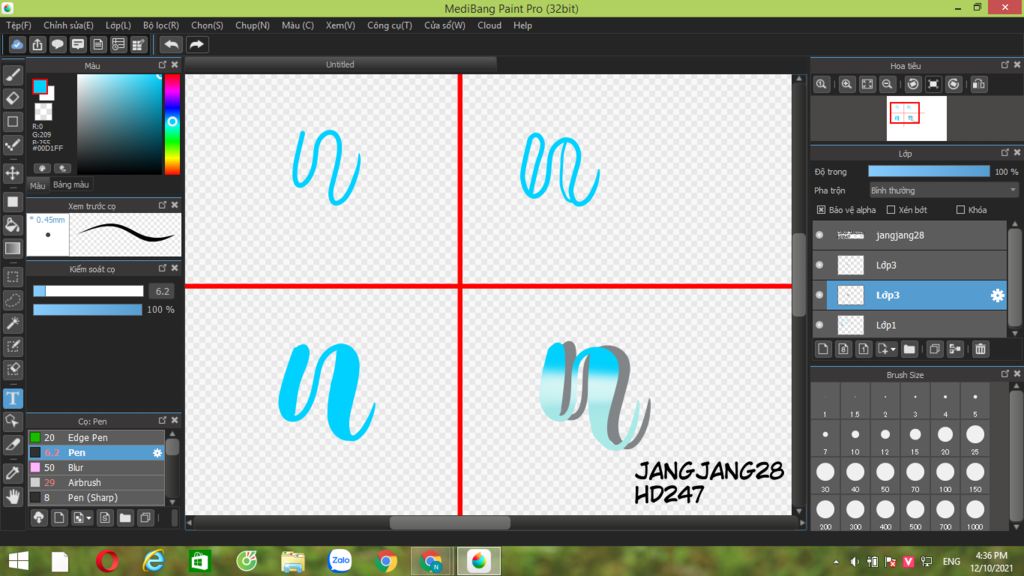Enable the Xén bớt checkbox
The image size is (1024, 576).
pos(891,210)
